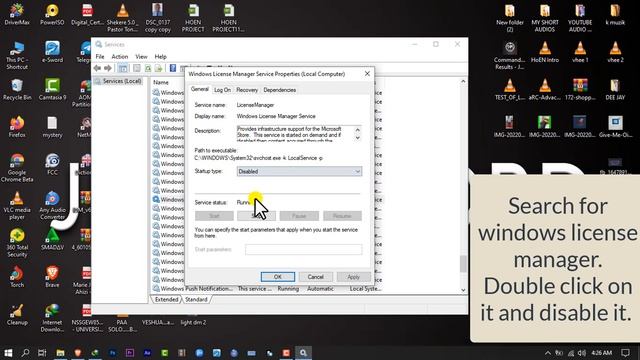Open the Windows Start menu

tap(8, 353)
